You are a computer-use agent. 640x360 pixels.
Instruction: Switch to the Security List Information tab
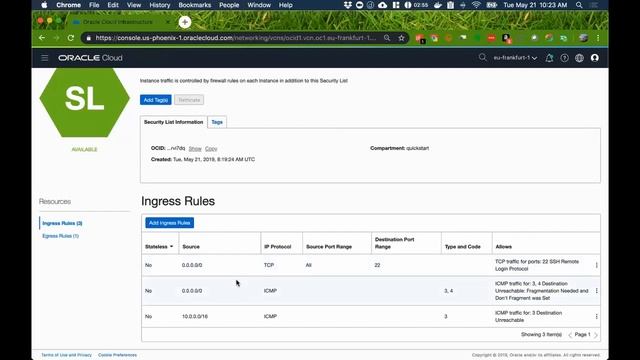pos(173,122)
